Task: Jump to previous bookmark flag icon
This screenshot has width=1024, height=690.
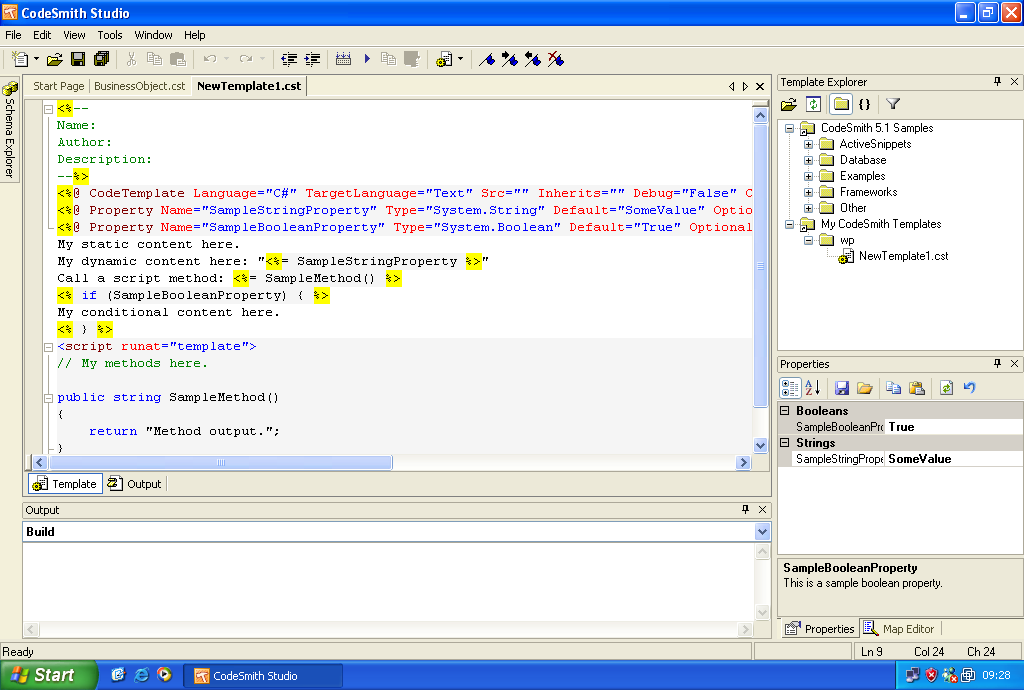Action: pyautogui.click(x=533, y=59)
